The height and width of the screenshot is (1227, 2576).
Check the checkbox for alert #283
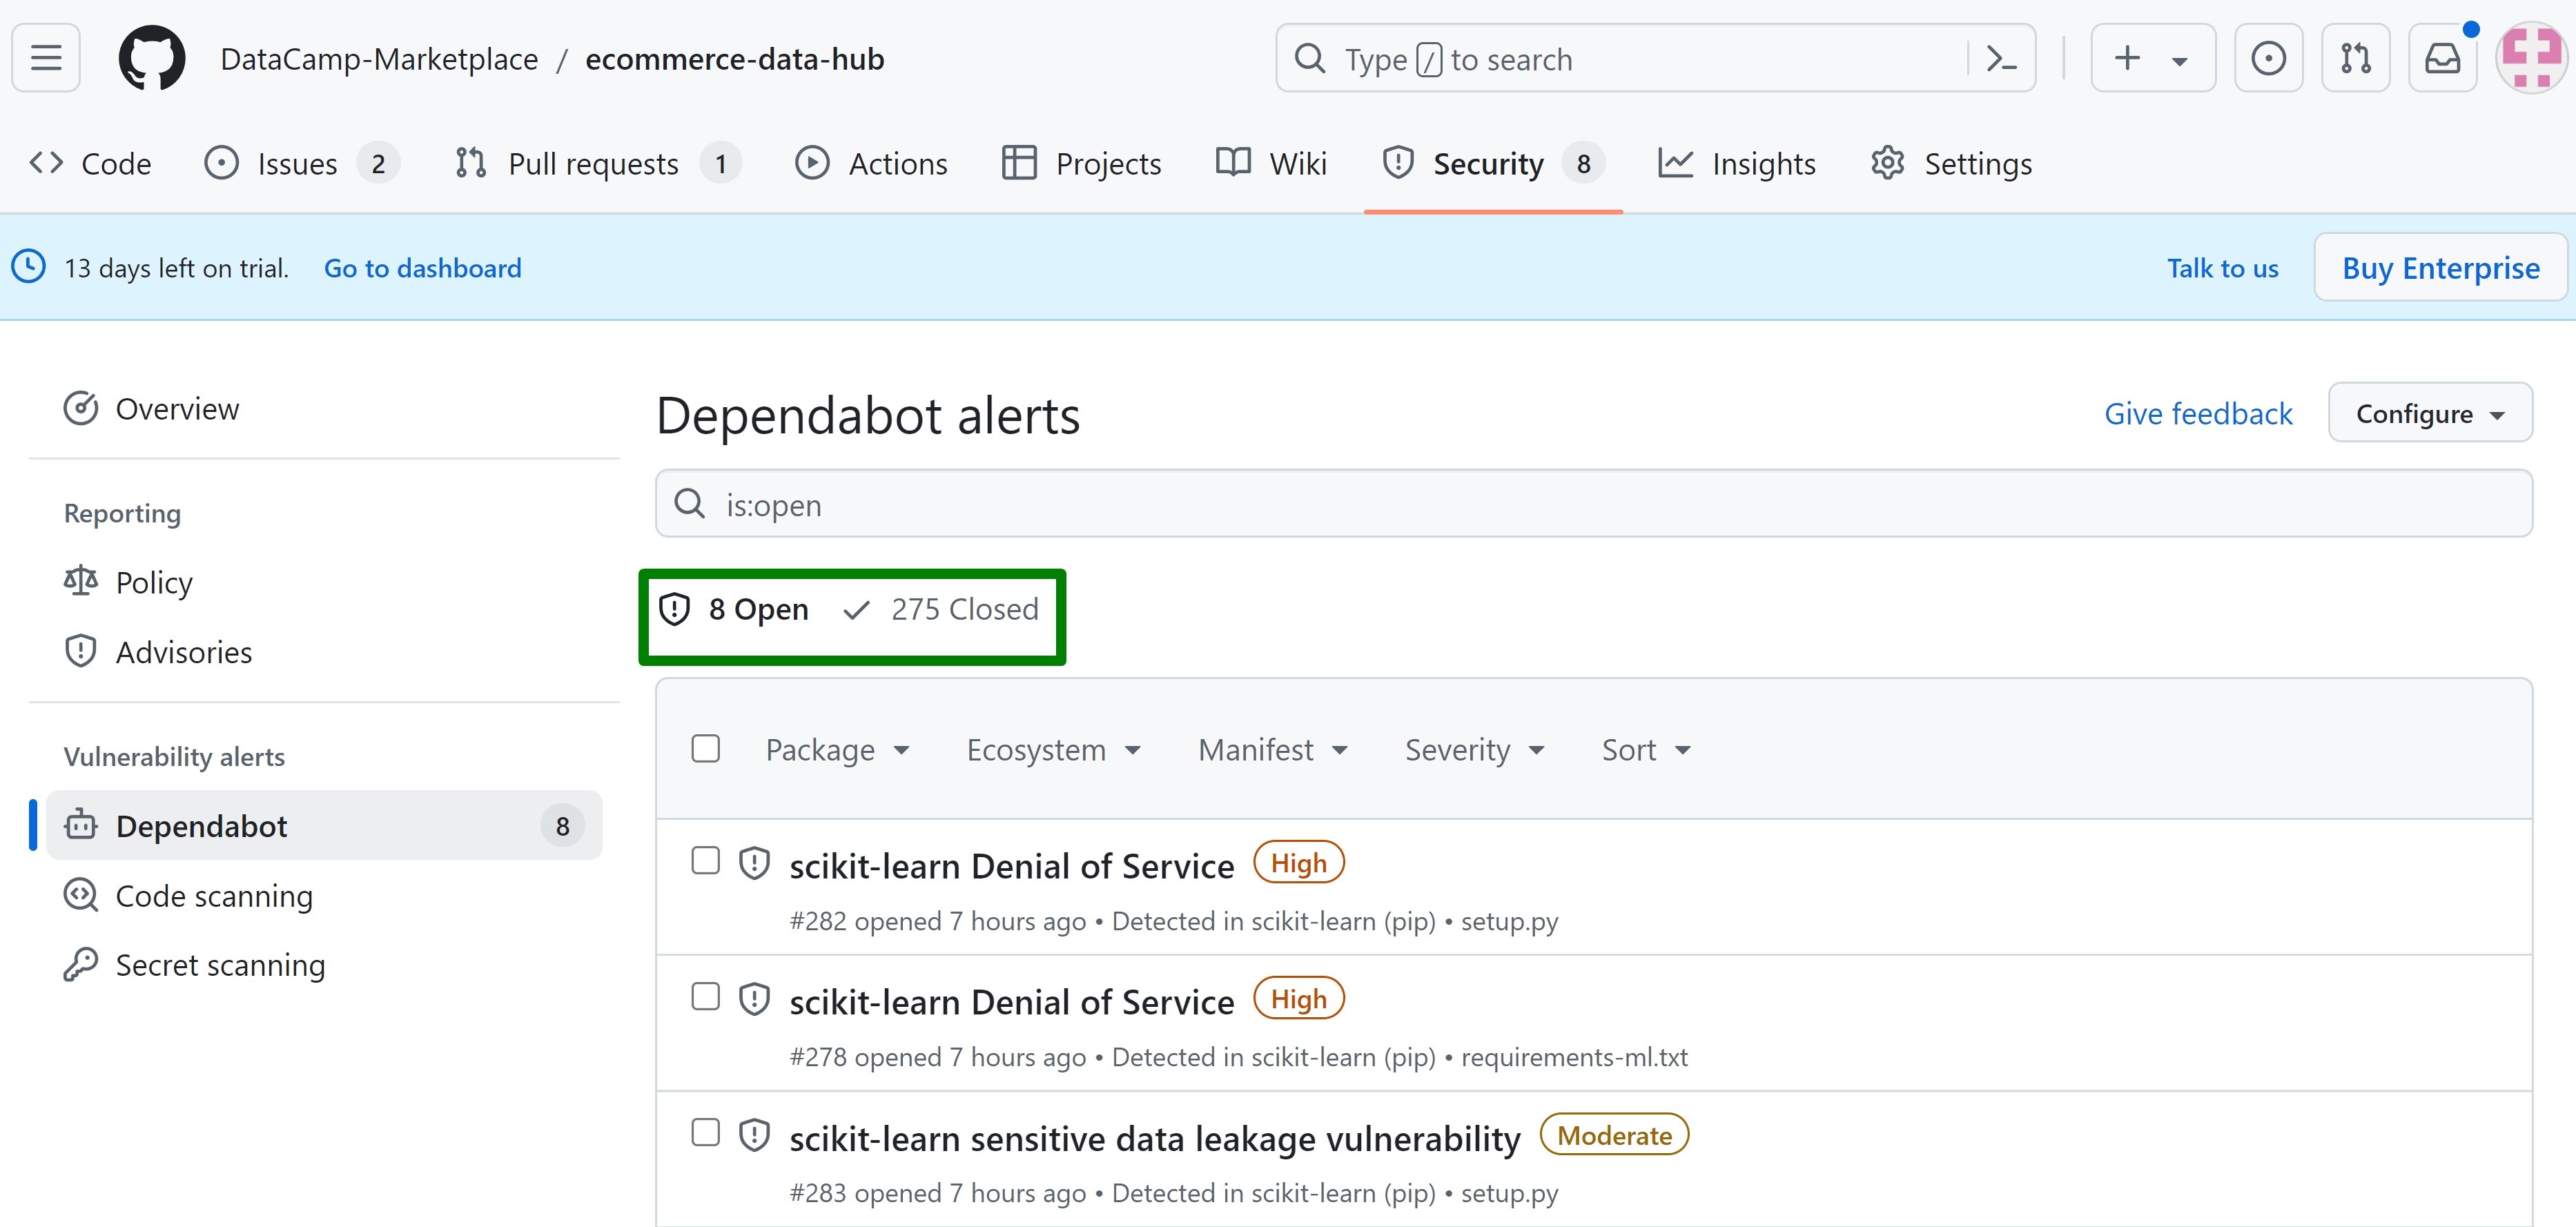pyautogui.click(x=706, y=1132)
